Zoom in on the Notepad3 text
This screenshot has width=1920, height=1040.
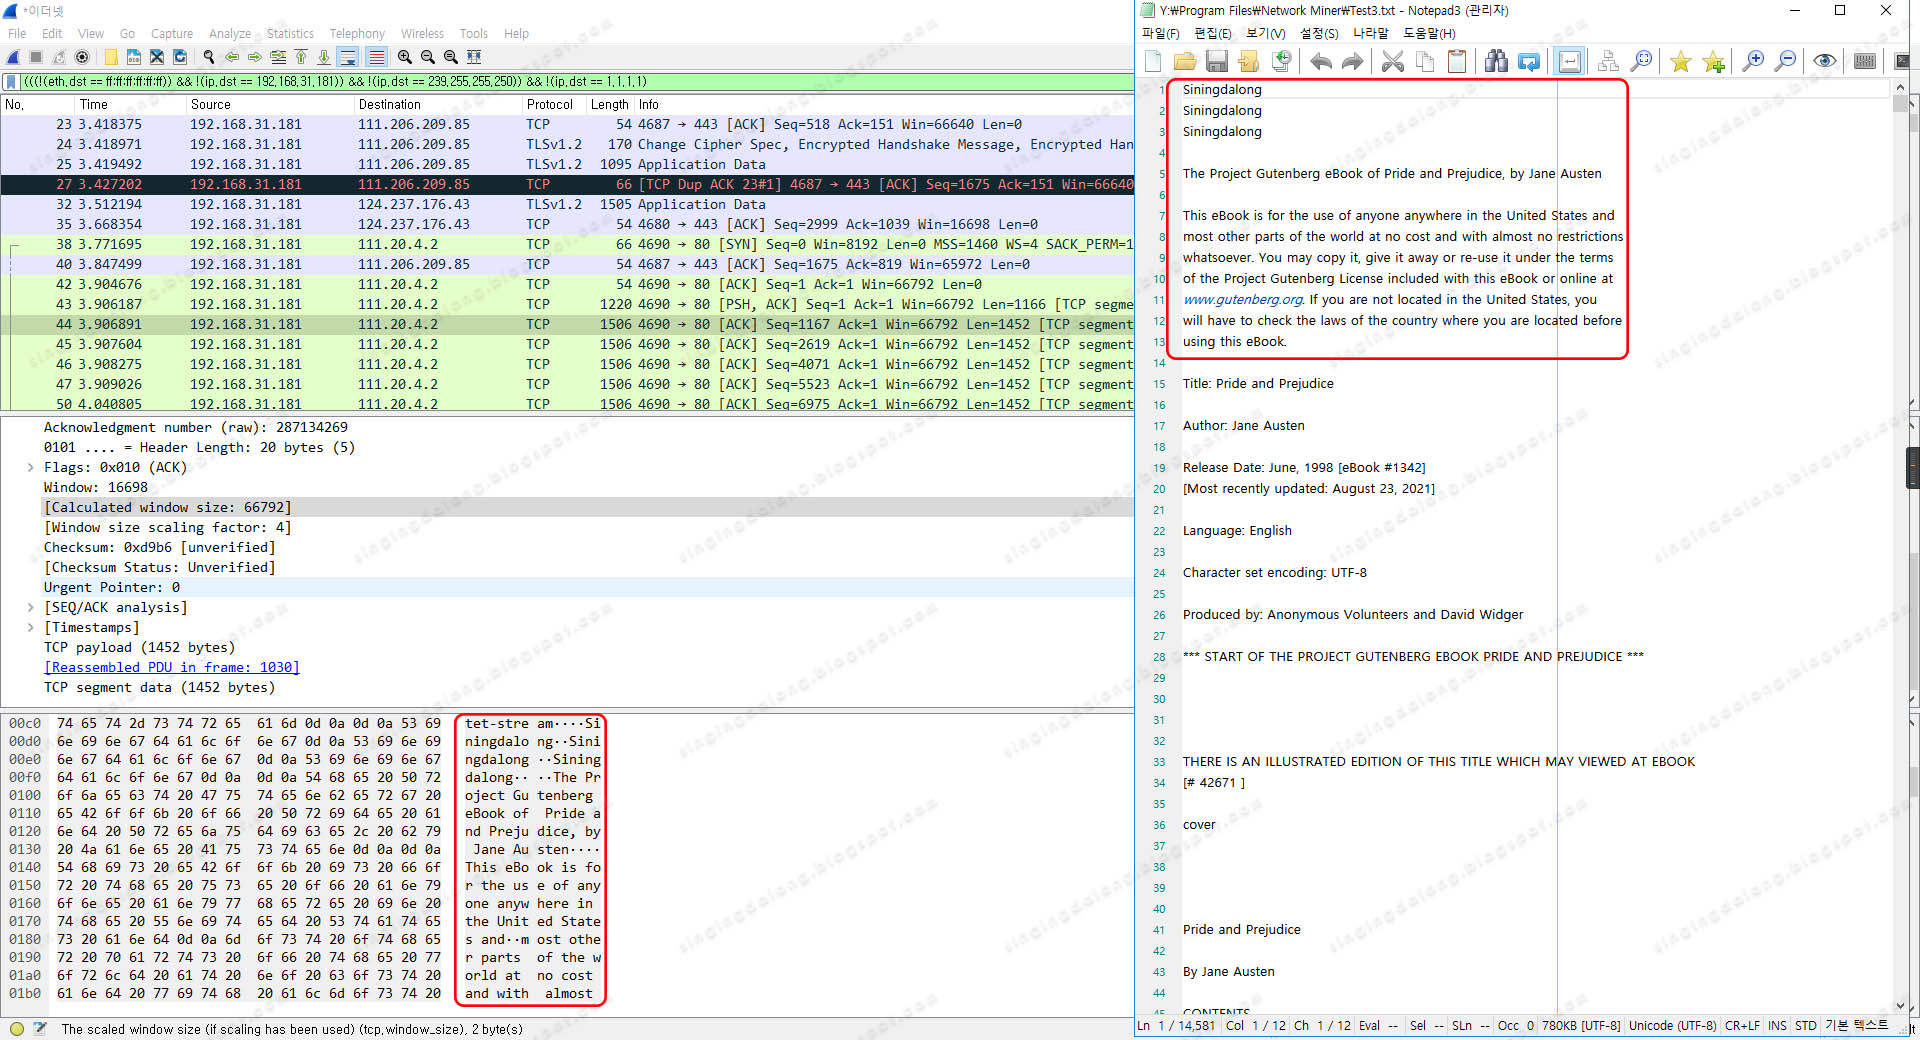coord(1753,61)
